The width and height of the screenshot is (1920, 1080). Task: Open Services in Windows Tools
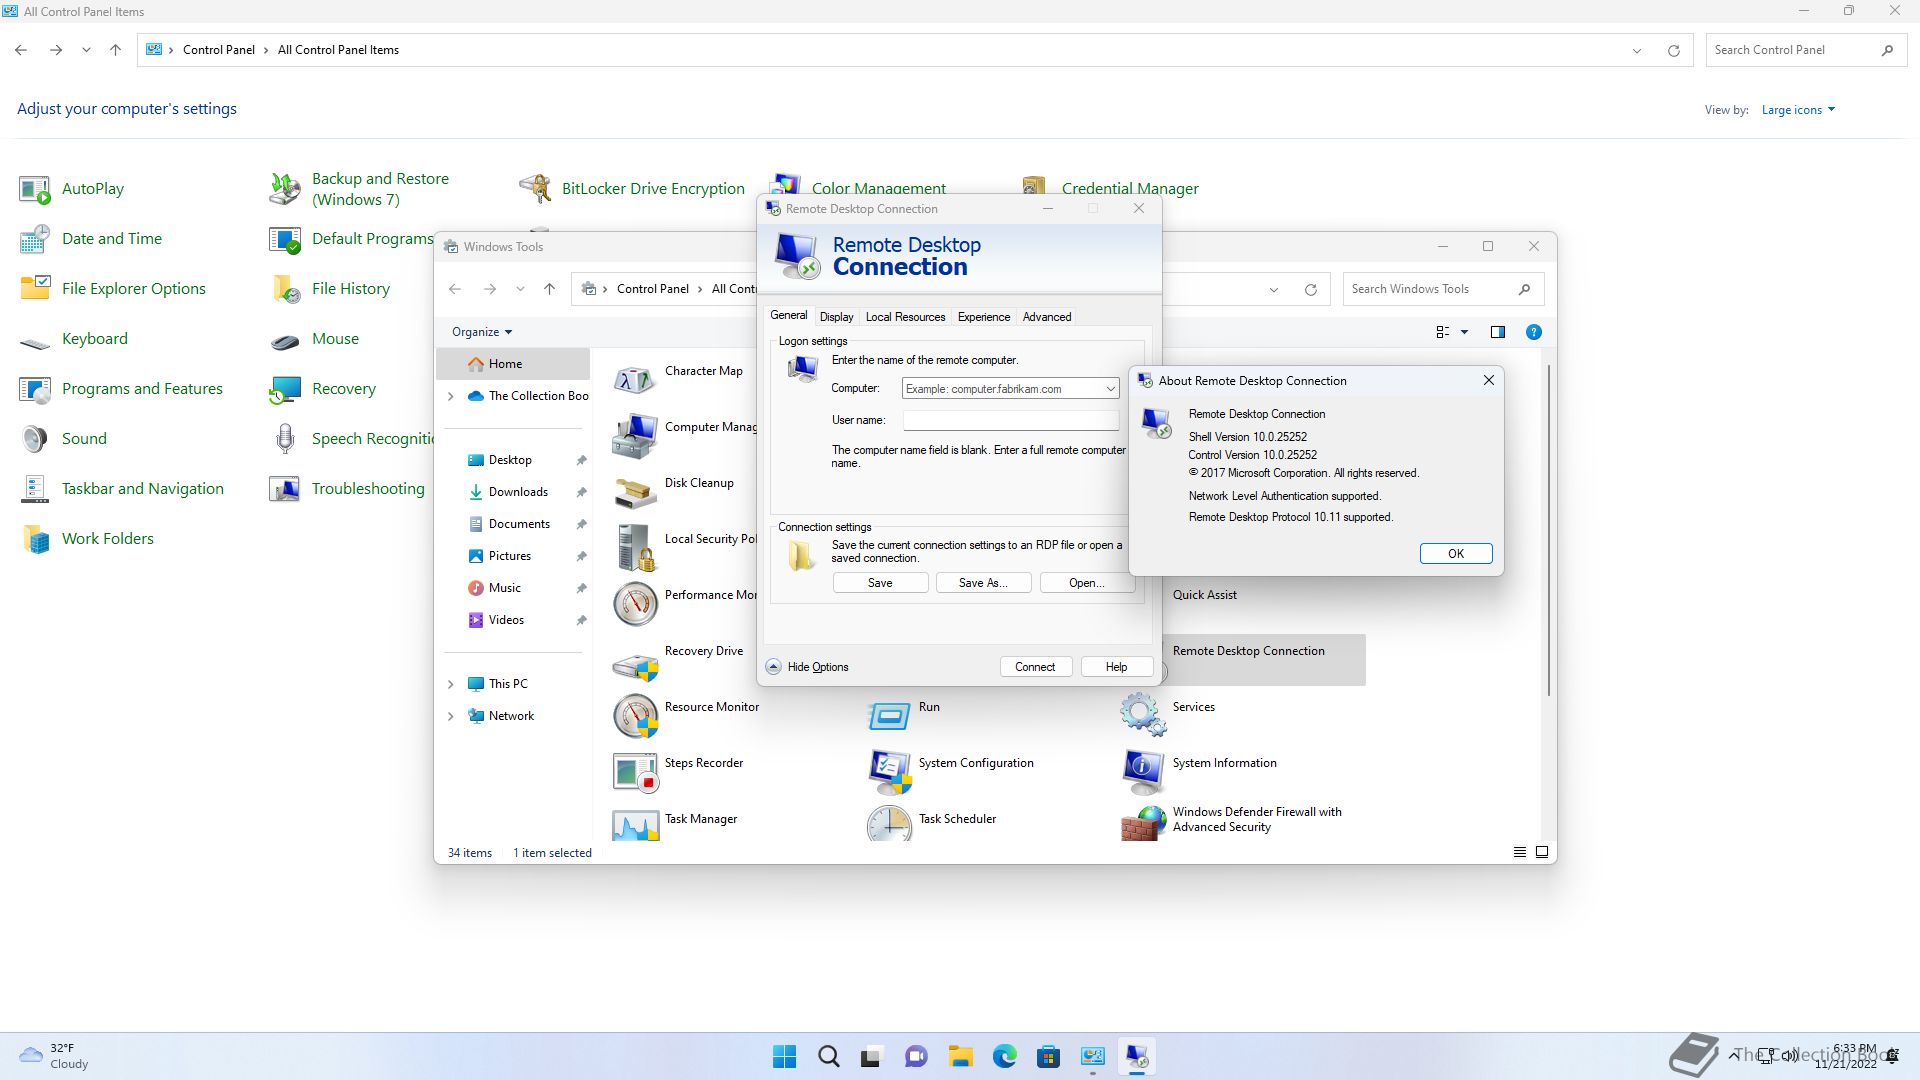coord(1168,714)
